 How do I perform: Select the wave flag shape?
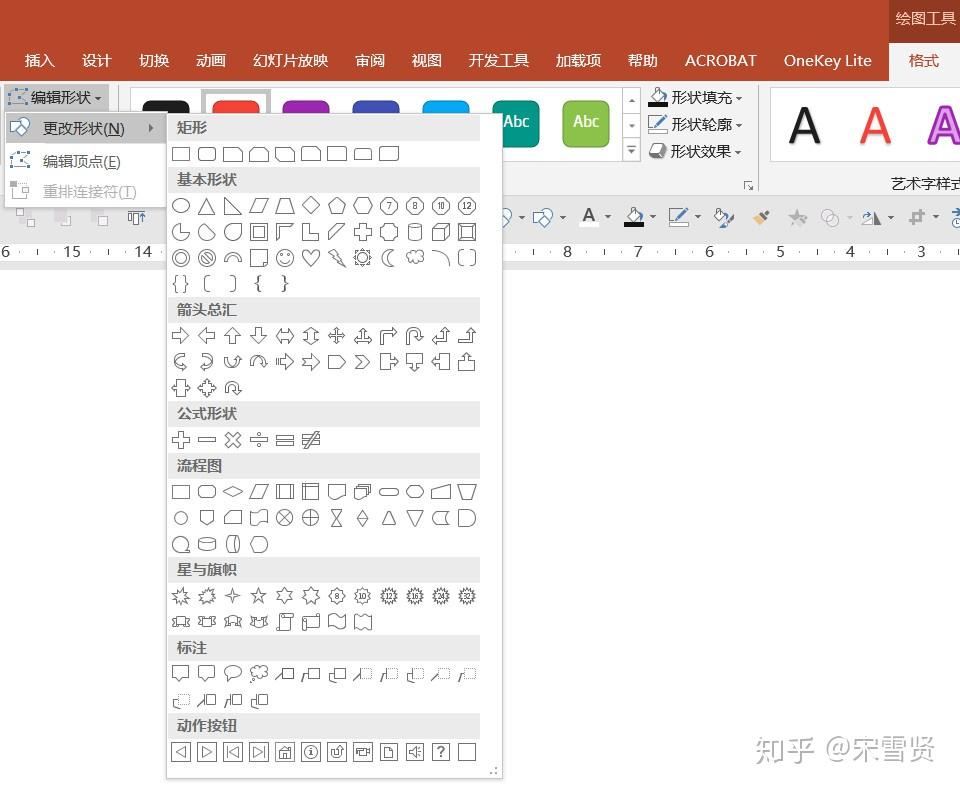[x=337, y=622]
